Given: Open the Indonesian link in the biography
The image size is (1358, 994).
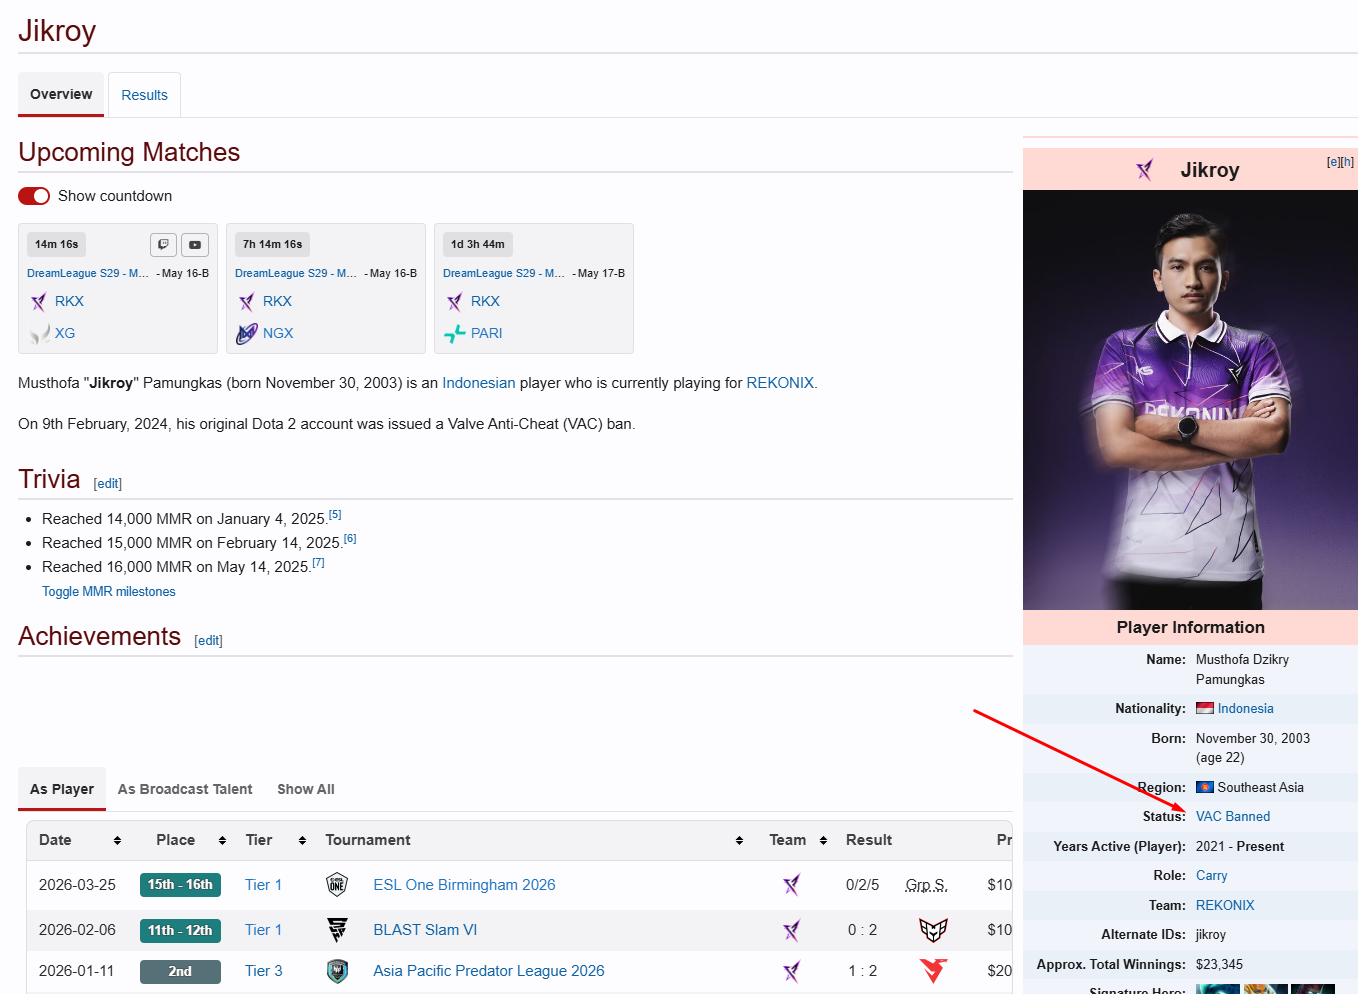Looking at the screenshot, I should pyautogui.click(x=479, y=383).
